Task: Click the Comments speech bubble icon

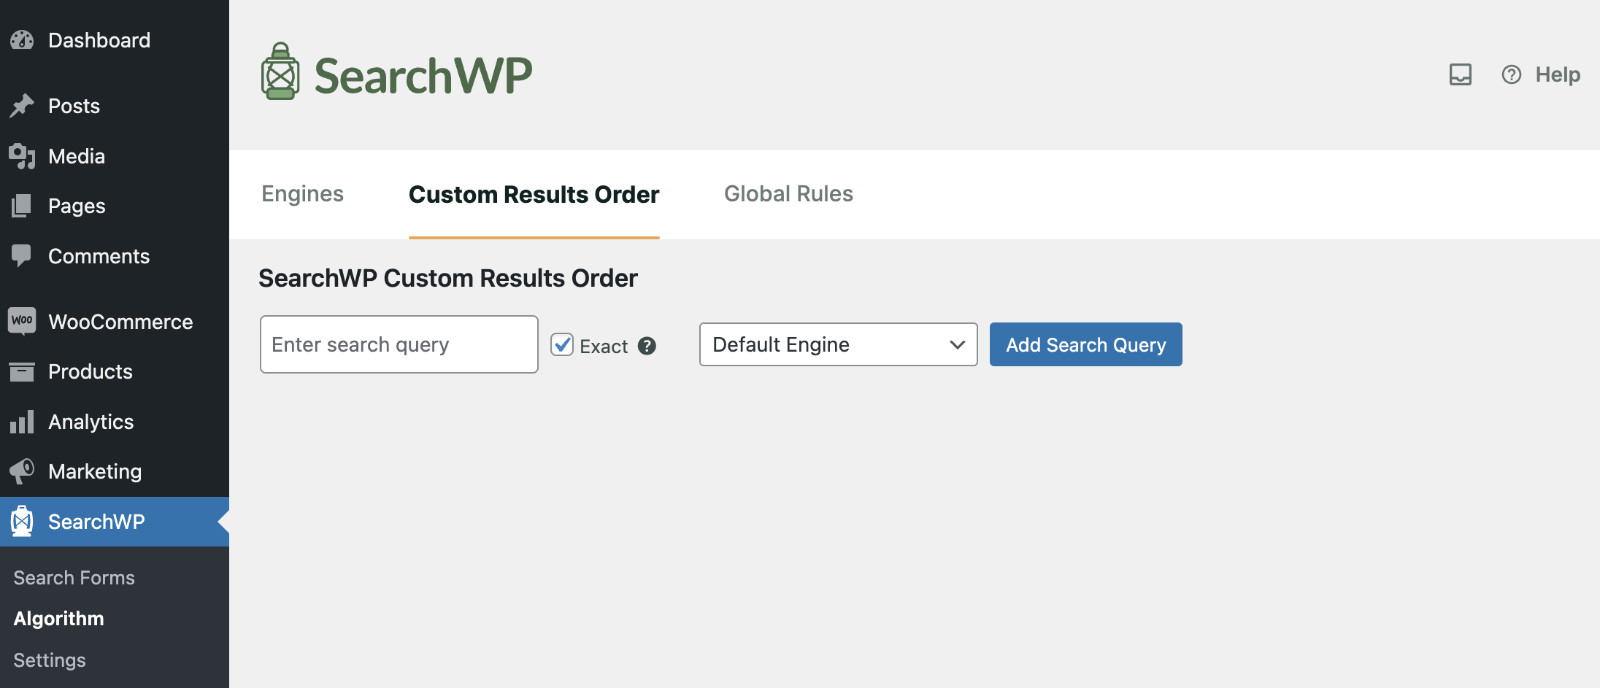Action: (22, 256)
